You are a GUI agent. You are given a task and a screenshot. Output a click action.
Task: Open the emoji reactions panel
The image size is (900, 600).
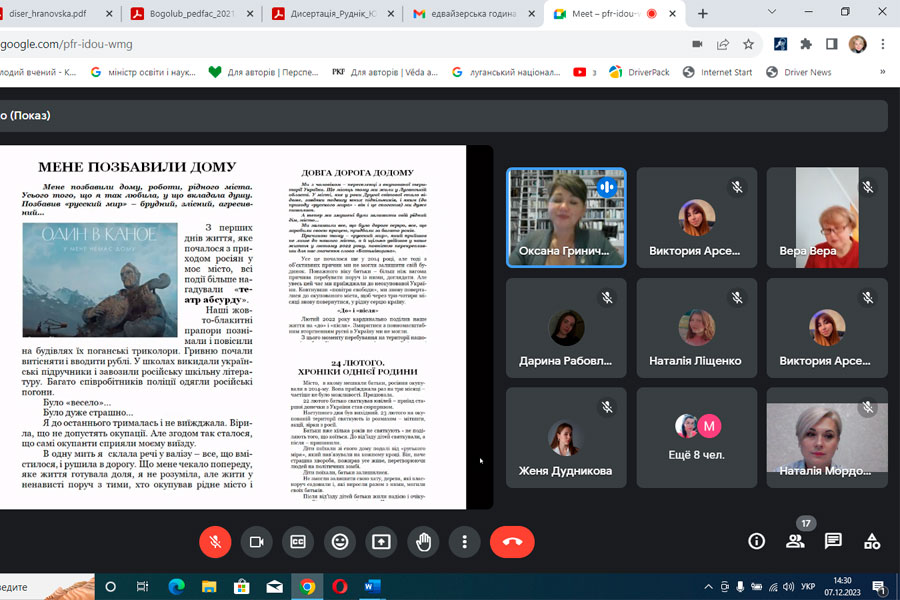pyautogui.click(x=339, y=541)
